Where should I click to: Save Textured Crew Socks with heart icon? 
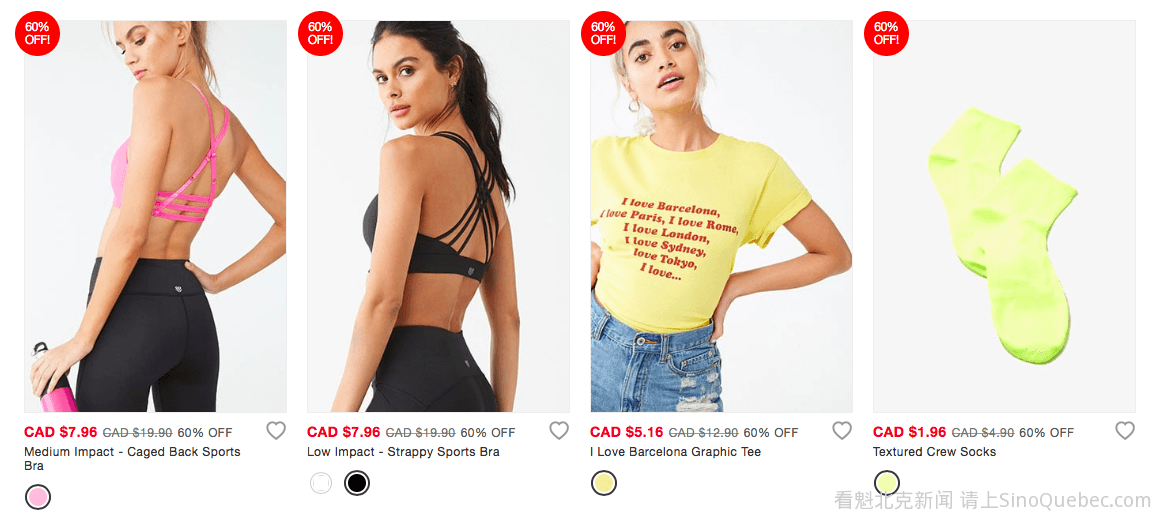[1125, 431]
